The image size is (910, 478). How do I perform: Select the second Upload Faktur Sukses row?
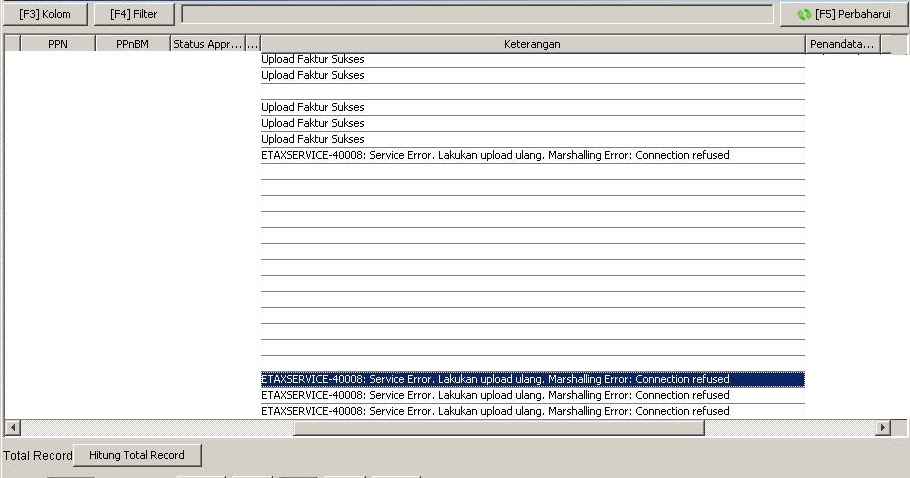532,75
